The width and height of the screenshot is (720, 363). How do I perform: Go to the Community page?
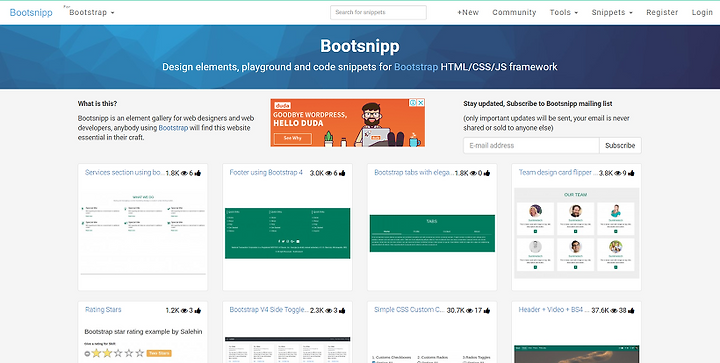click(514, 12)
